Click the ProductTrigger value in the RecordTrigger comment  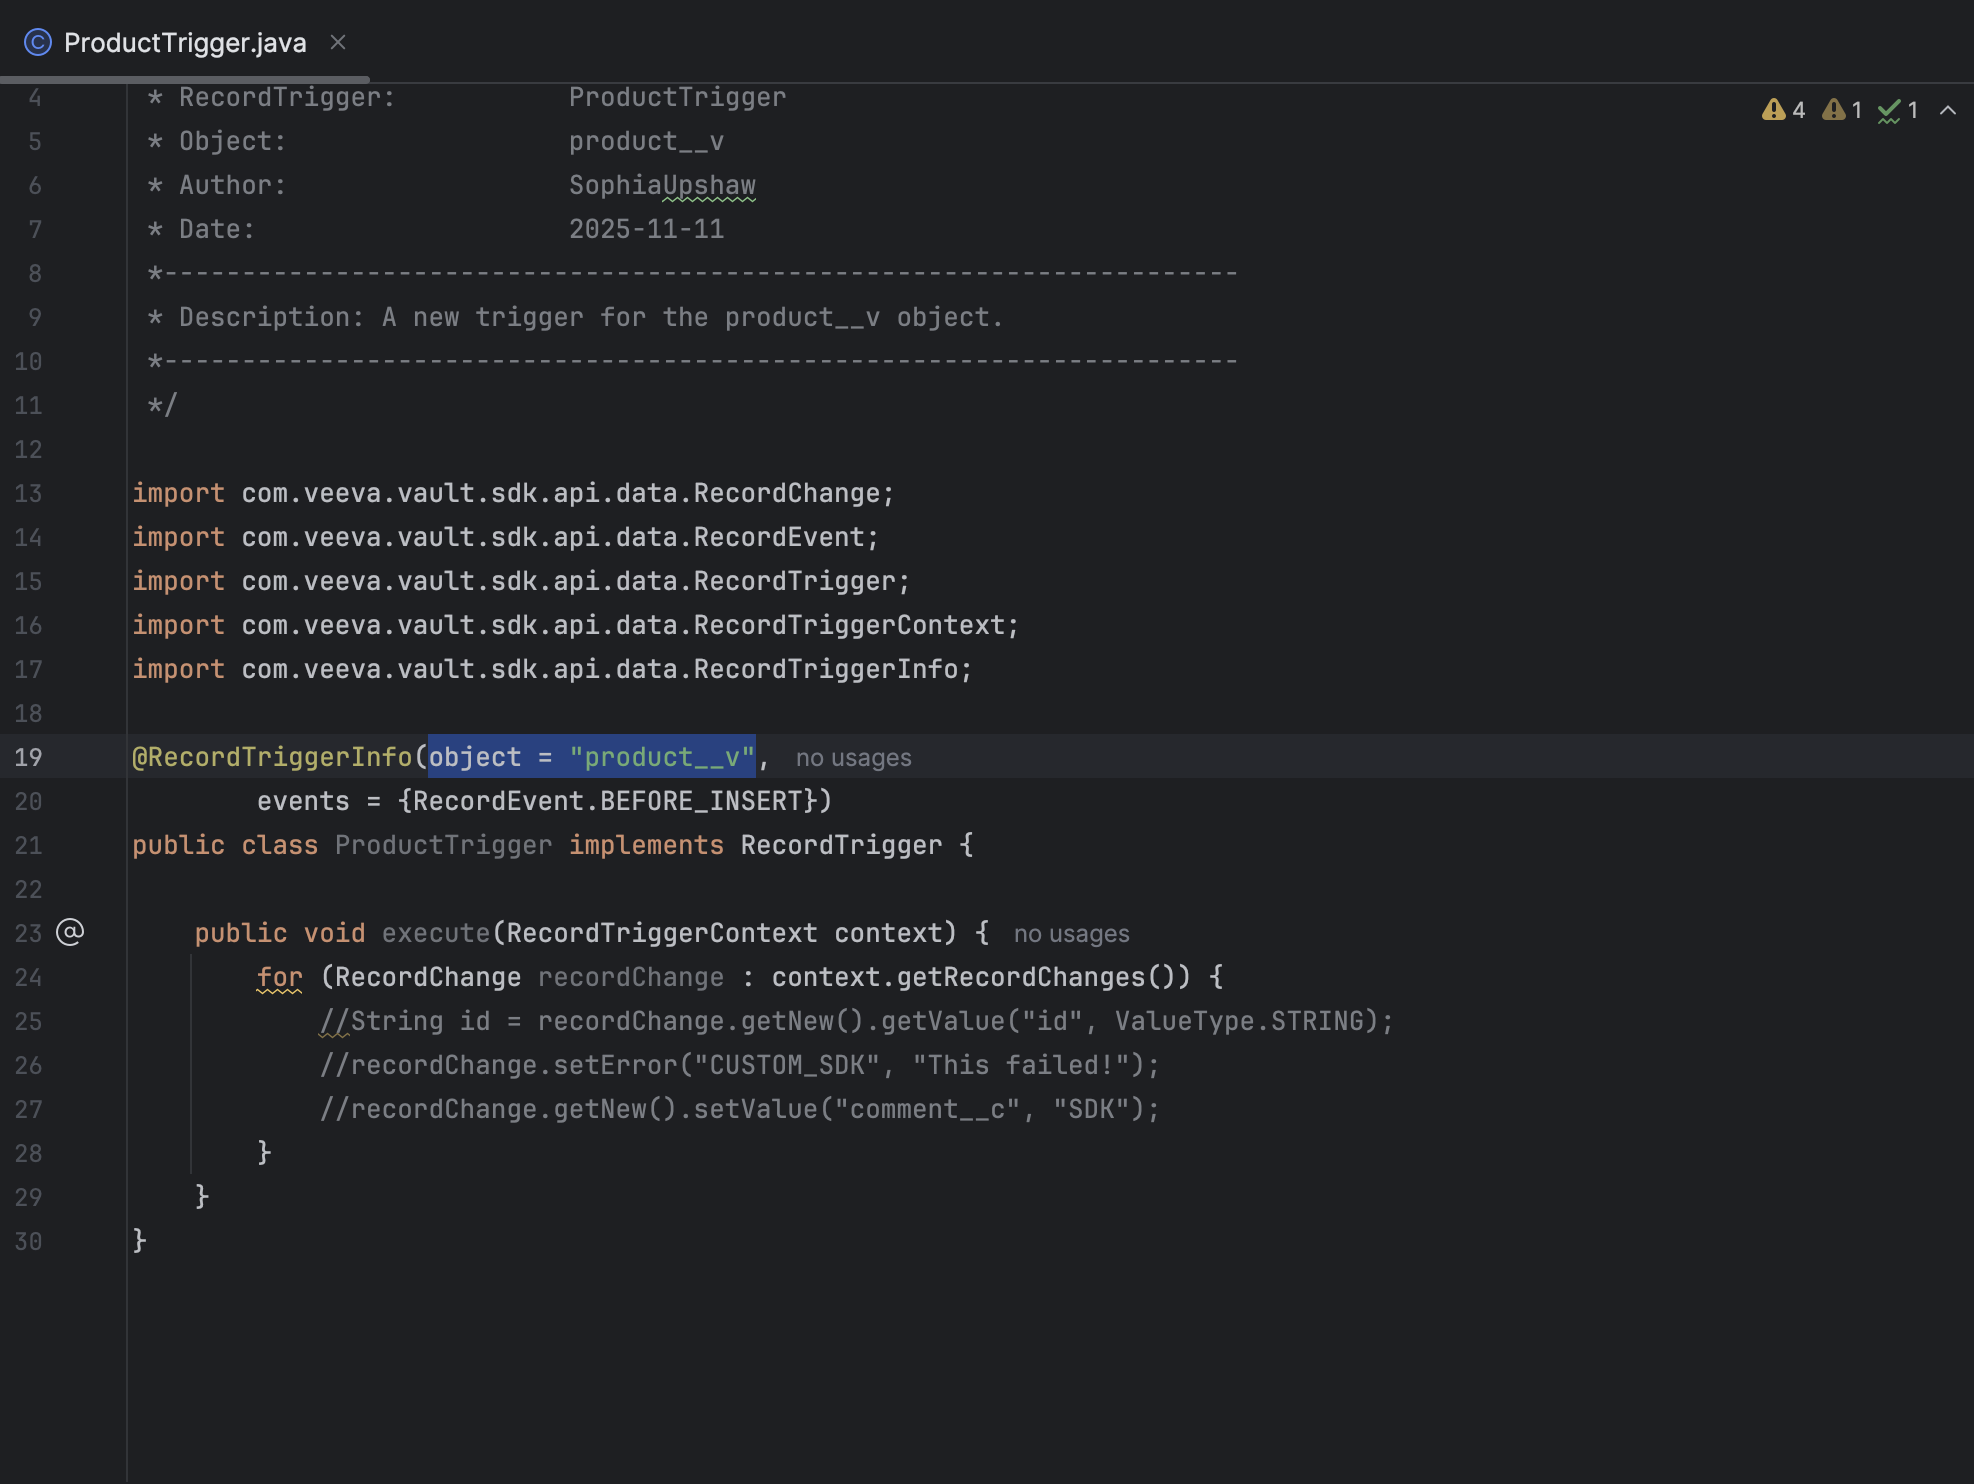677,97
